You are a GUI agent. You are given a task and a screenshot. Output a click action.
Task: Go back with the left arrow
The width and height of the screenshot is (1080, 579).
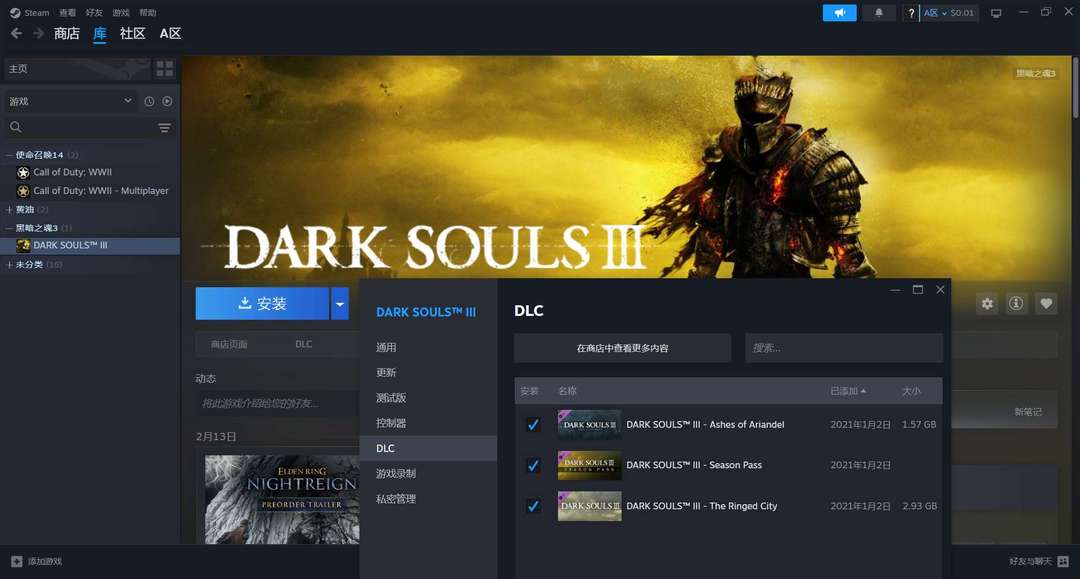point(17,33)
